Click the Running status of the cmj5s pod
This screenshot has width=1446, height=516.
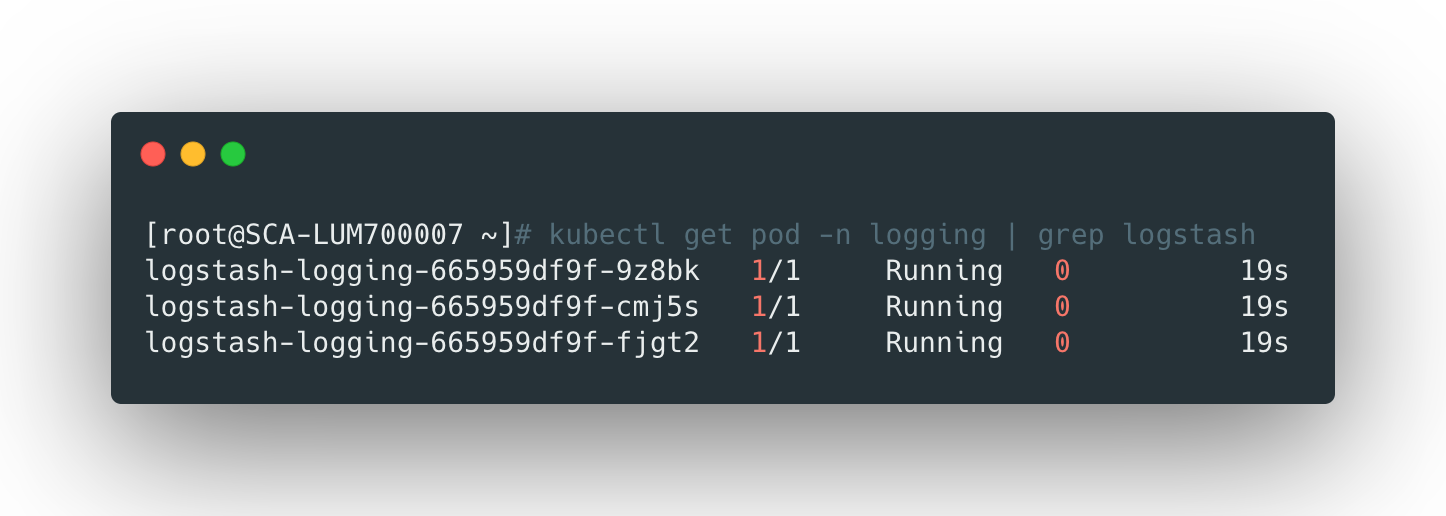coord(944,307)
